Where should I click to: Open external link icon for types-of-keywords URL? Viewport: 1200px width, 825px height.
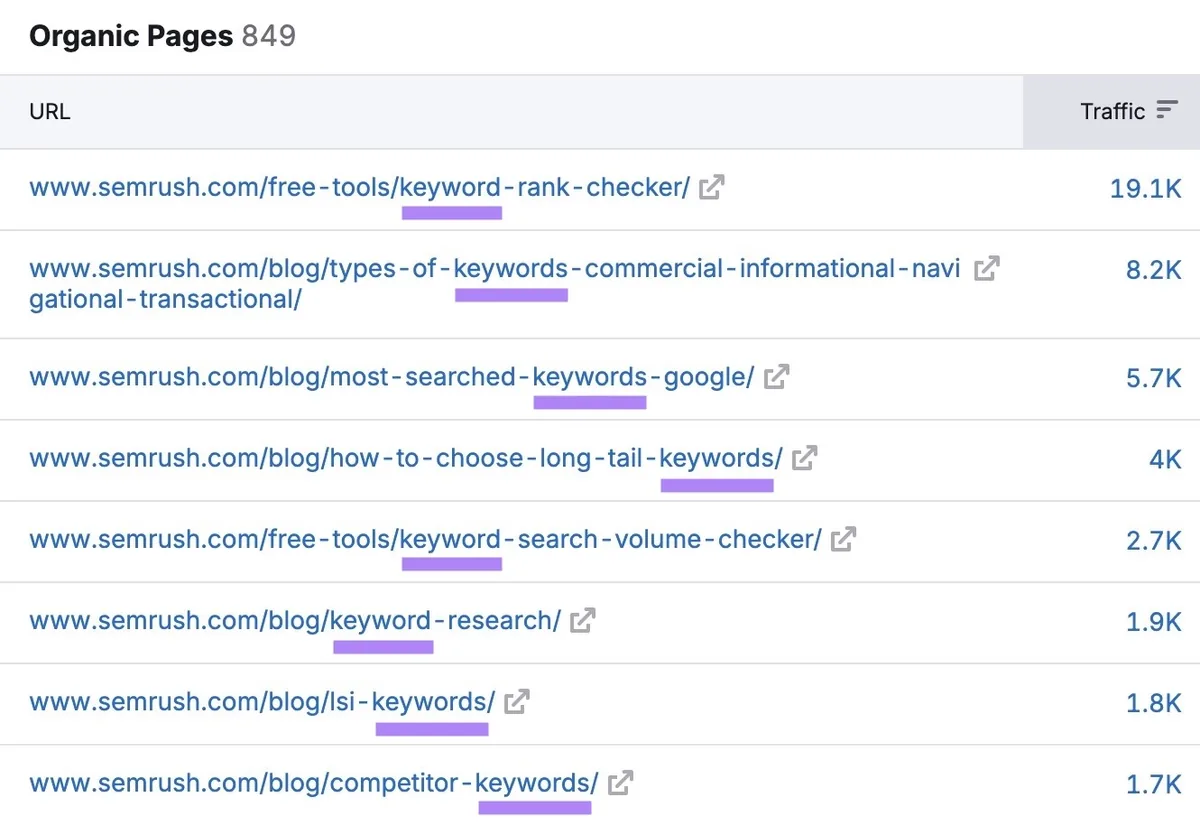point(986,268)
